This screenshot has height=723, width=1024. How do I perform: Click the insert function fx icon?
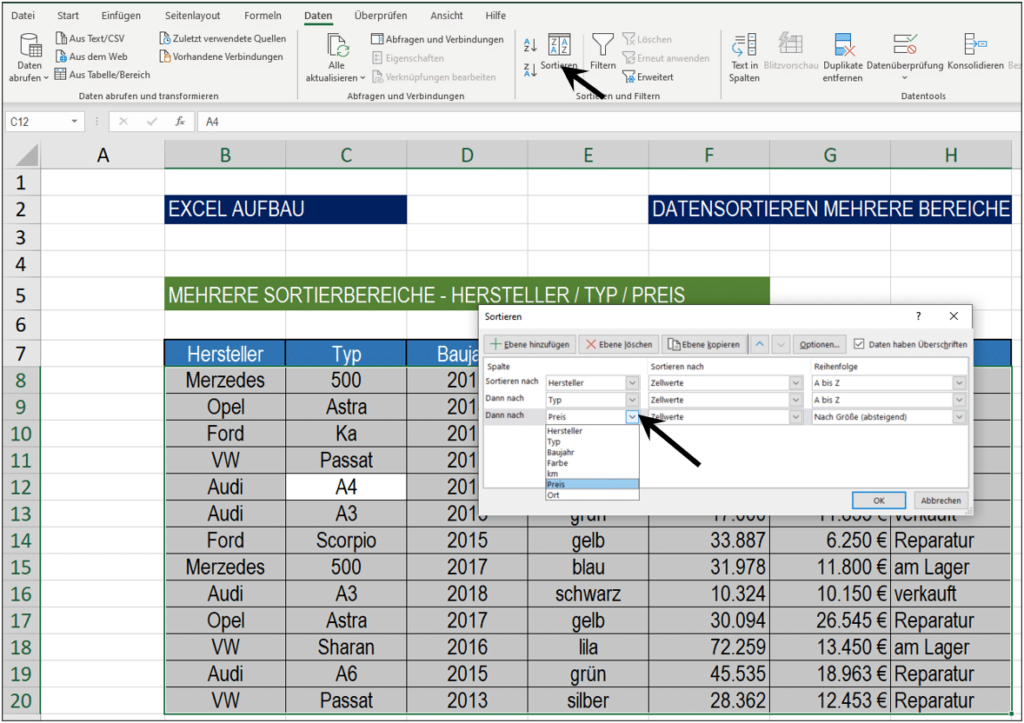tap(180, 121)
